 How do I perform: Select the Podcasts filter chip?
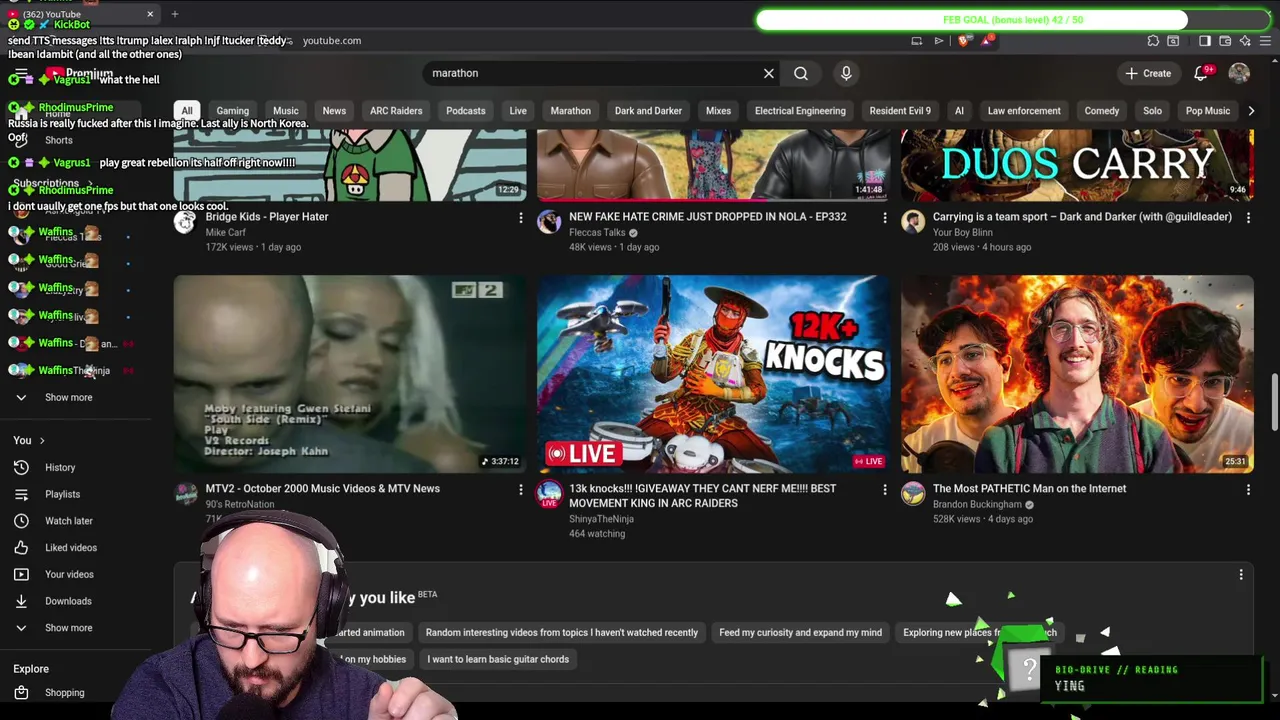466,111
